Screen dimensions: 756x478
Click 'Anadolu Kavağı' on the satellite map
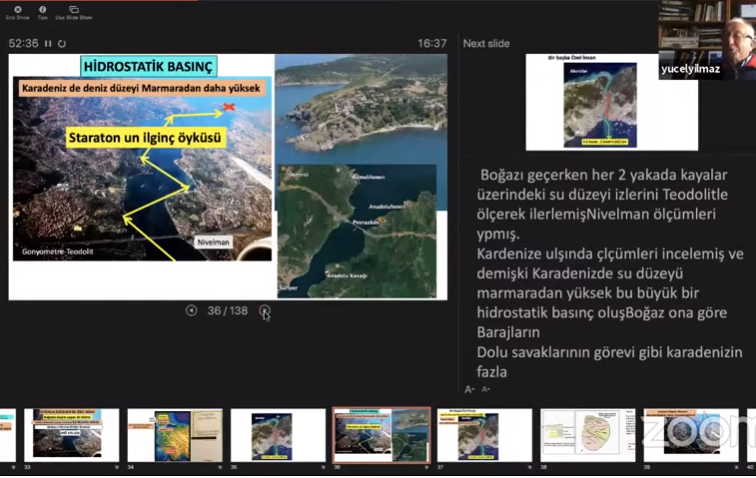click(347, 275)
